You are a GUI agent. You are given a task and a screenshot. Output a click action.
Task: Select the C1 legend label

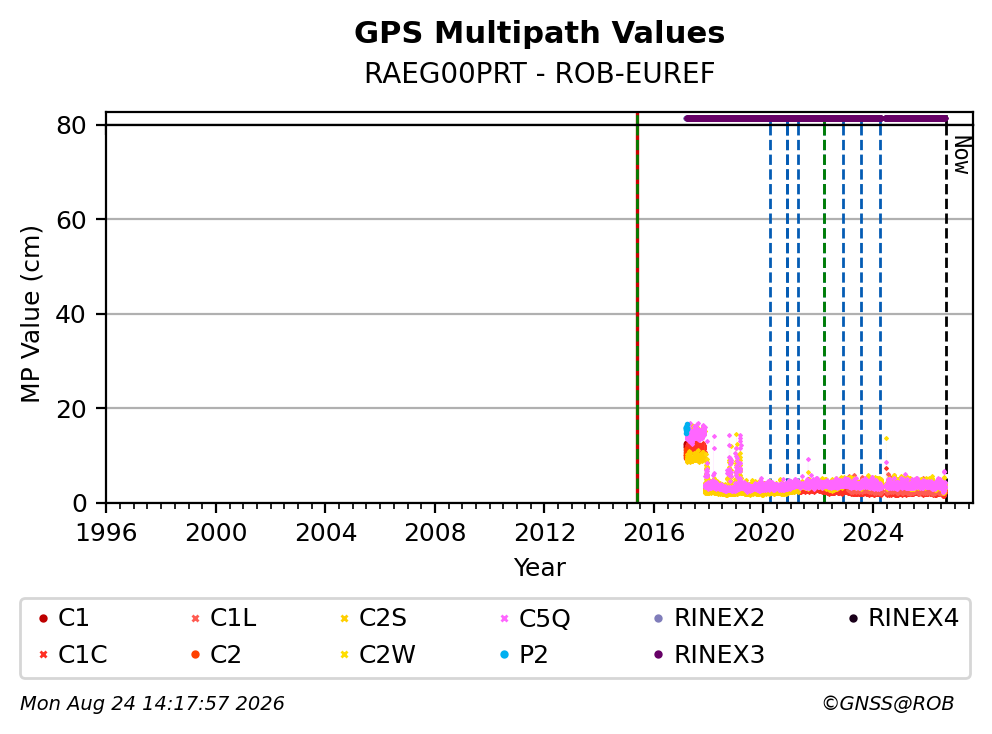(73, 618)
